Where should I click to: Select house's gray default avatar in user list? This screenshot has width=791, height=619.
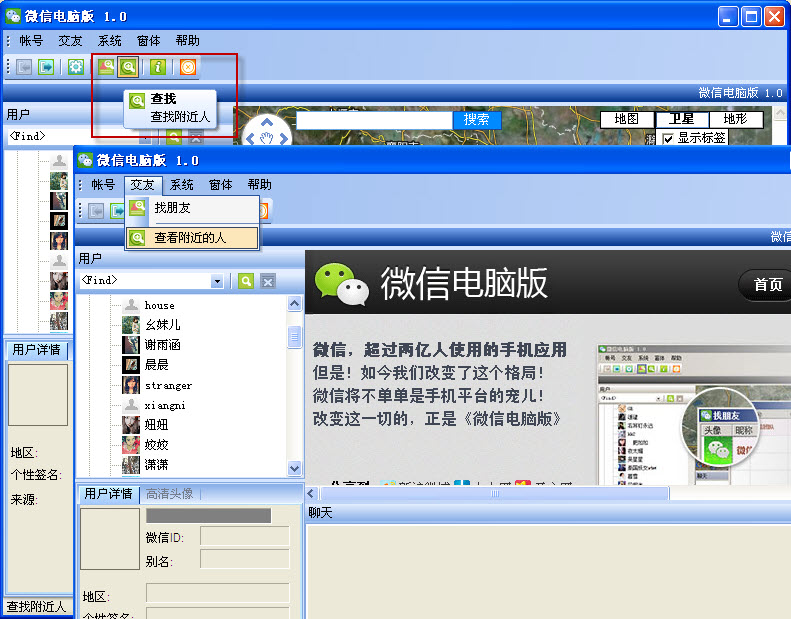pos(131,305)
